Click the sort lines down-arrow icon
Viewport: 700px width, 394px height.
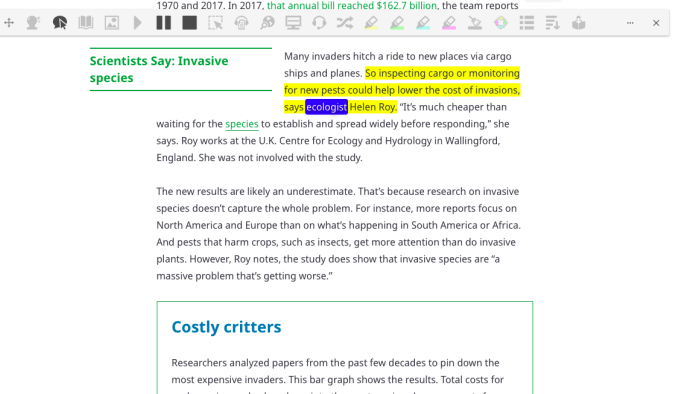[553, 23]
